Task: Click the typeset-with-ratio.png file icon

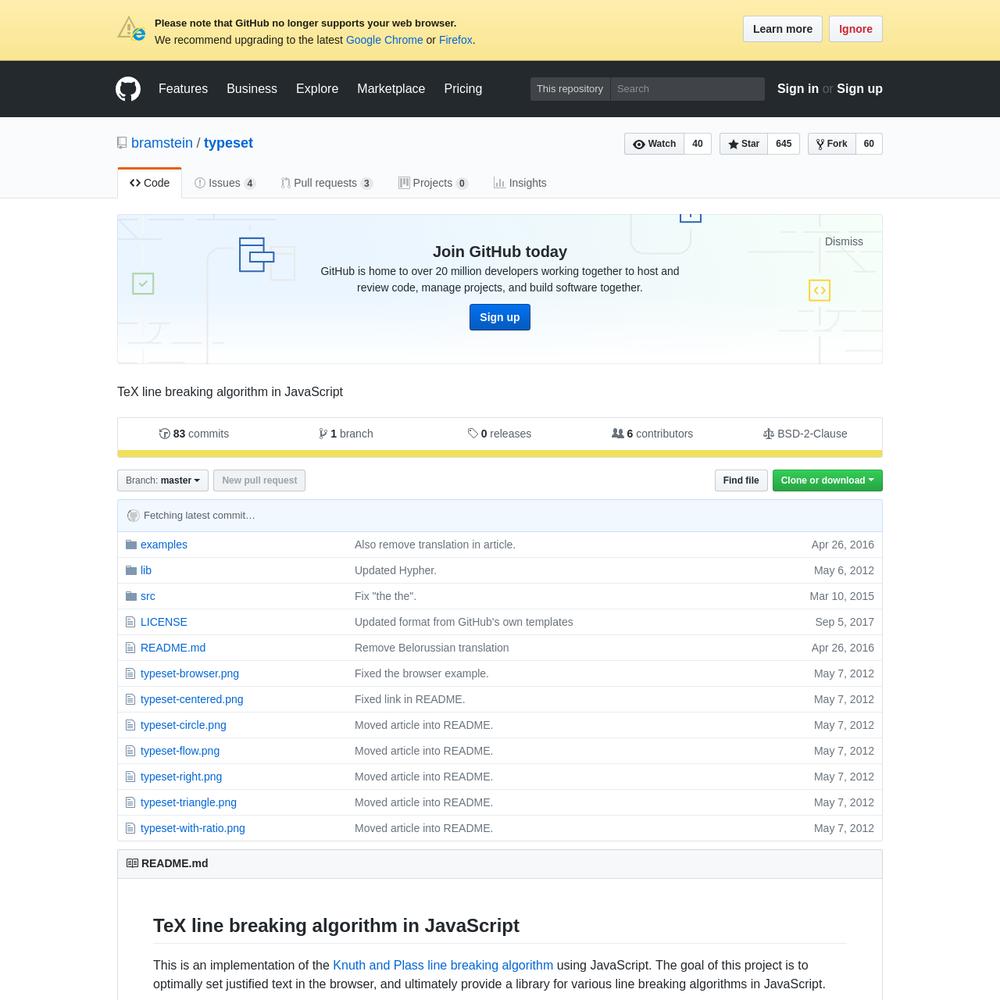Action: click(131, 828)
